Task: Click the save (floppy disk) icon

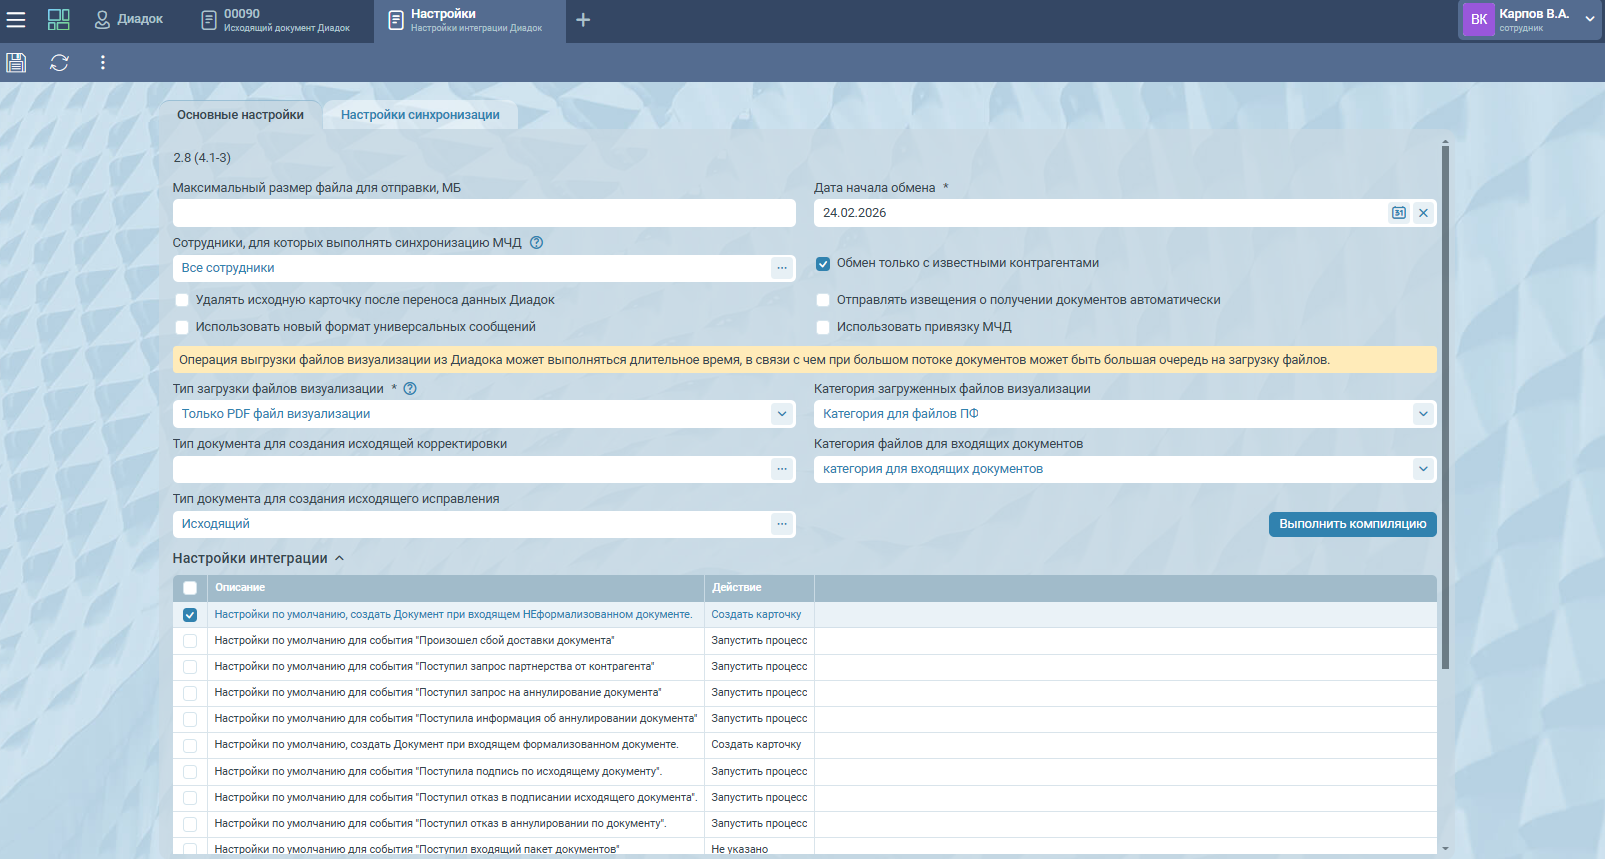Action: coord(16,63)
